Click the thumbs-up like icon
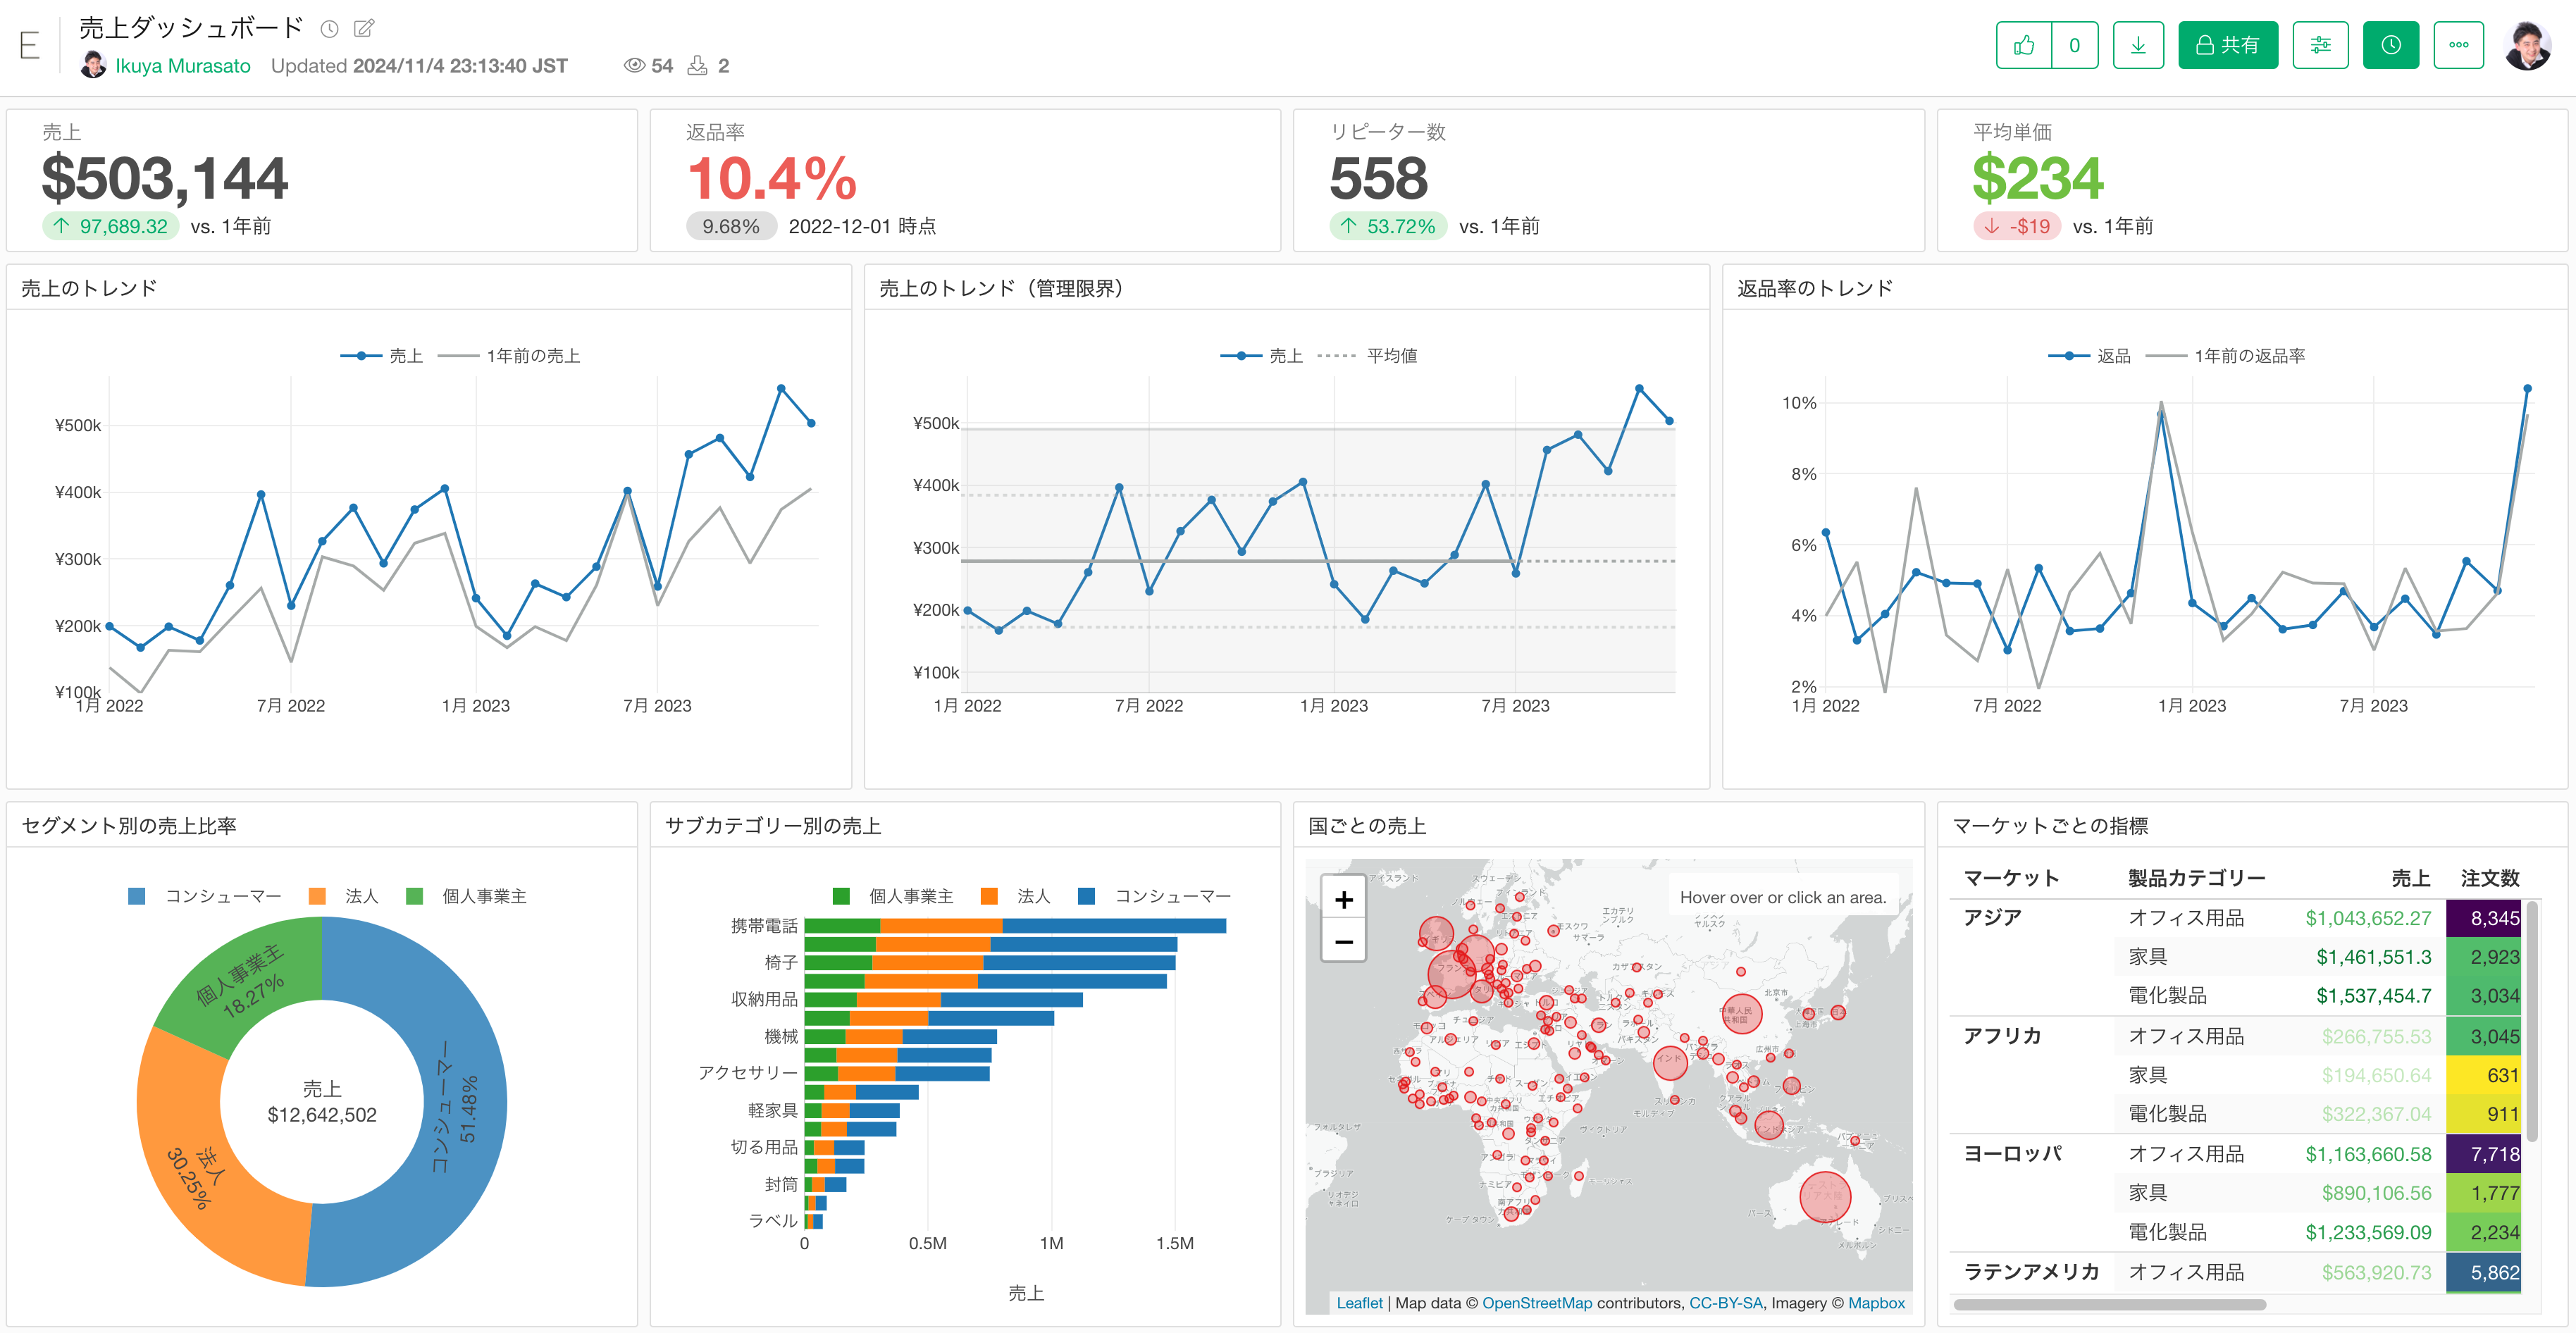This screenshot has width=2576, height=1333. [x=2023, y=45]
